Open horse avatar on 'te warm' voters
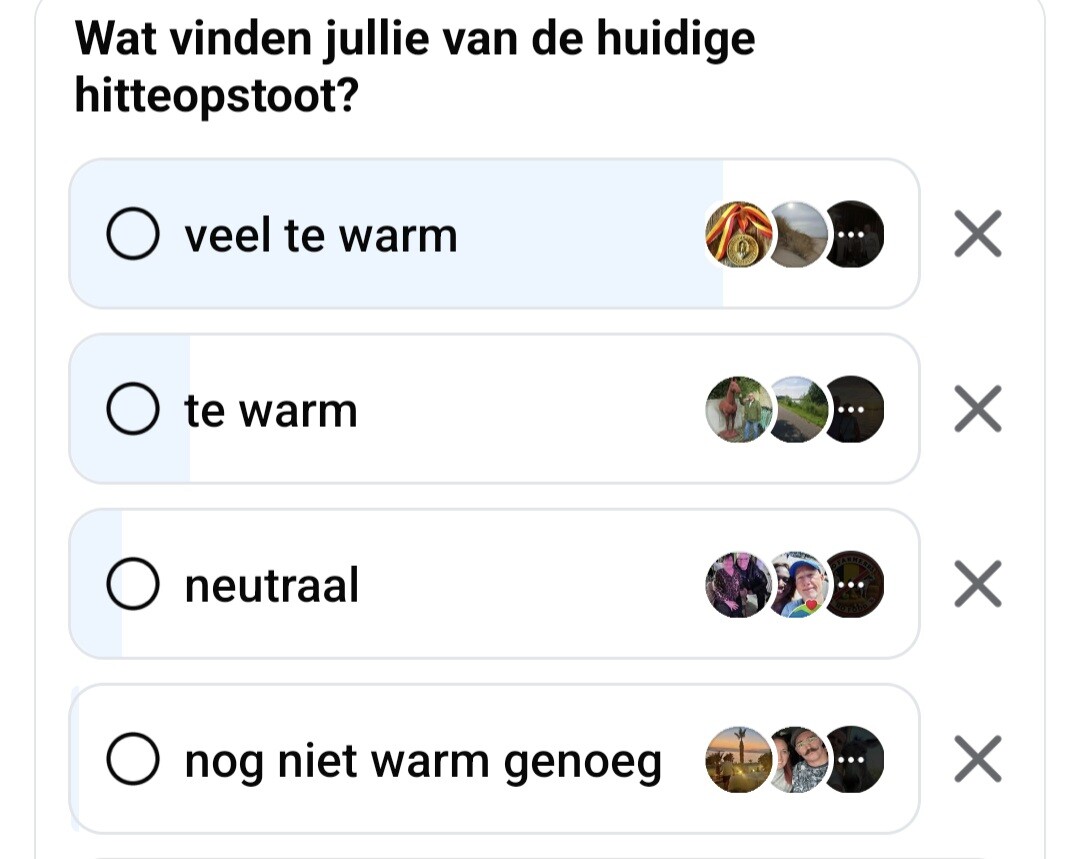 pos(738,410)
